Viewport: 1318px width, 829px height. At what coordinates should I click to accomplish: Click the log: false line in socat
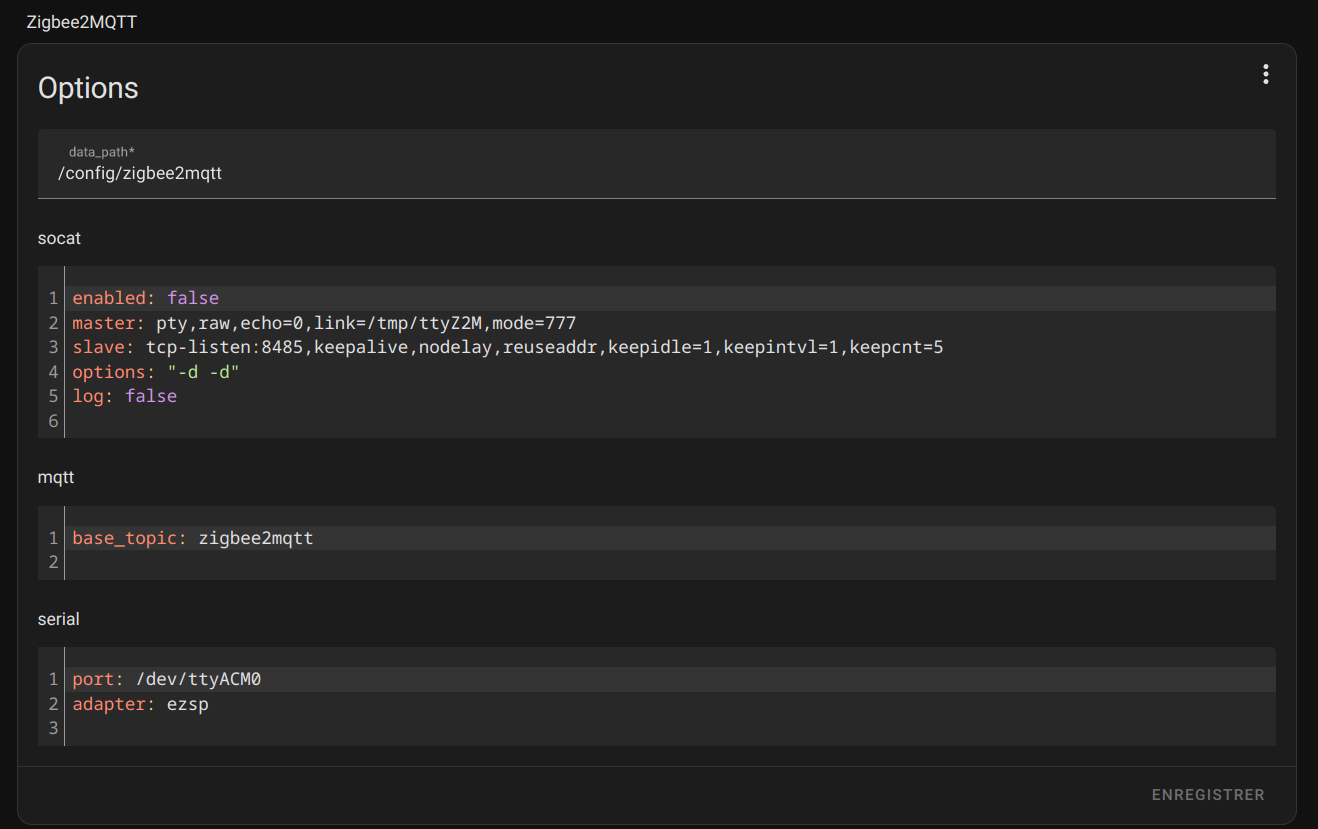tap(124, 395)
